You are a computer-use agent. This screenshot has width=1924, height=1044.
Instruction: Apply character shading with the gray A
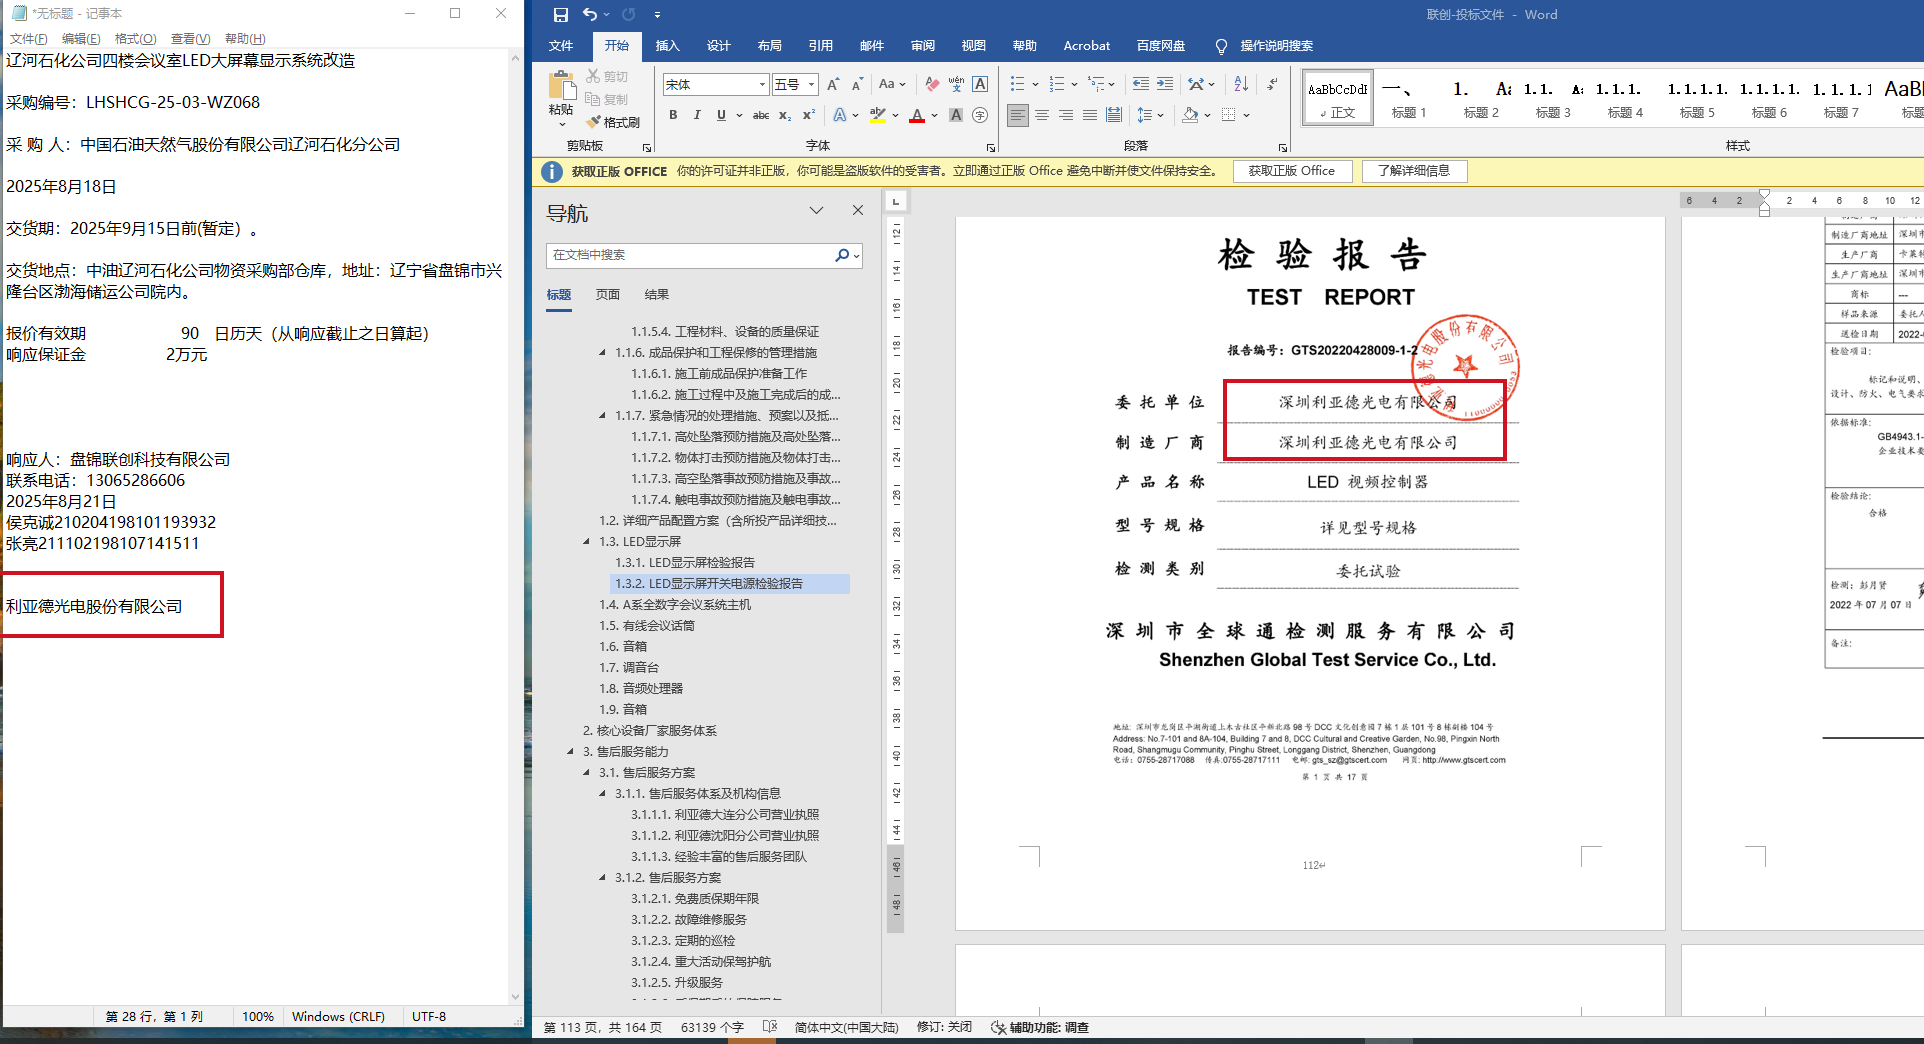pos(956,115)
